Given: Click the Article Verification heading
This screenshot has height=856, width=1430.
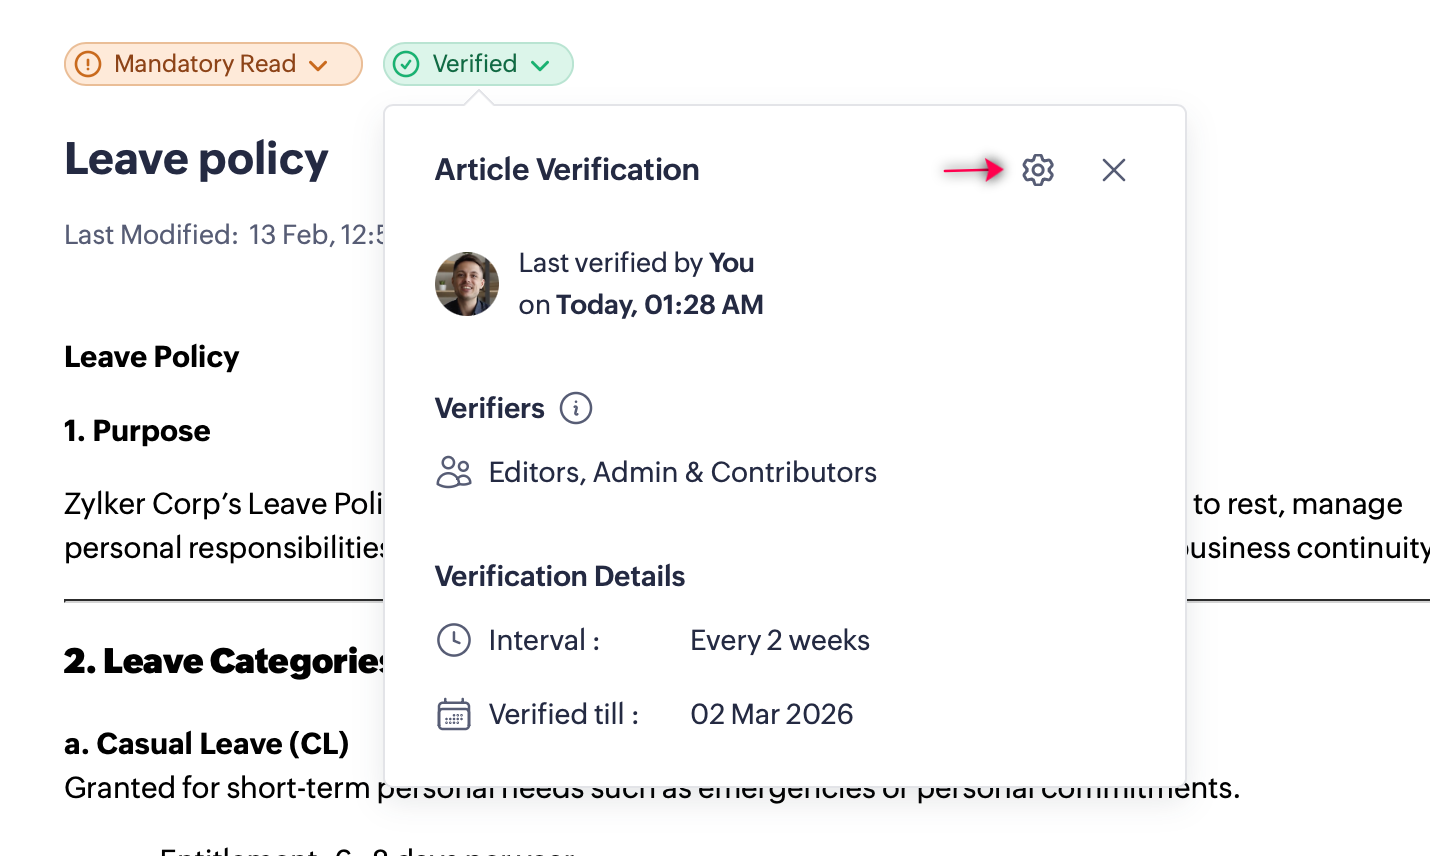Looking at the screenshot, I should pyautogui.click(x=567, y=170).
